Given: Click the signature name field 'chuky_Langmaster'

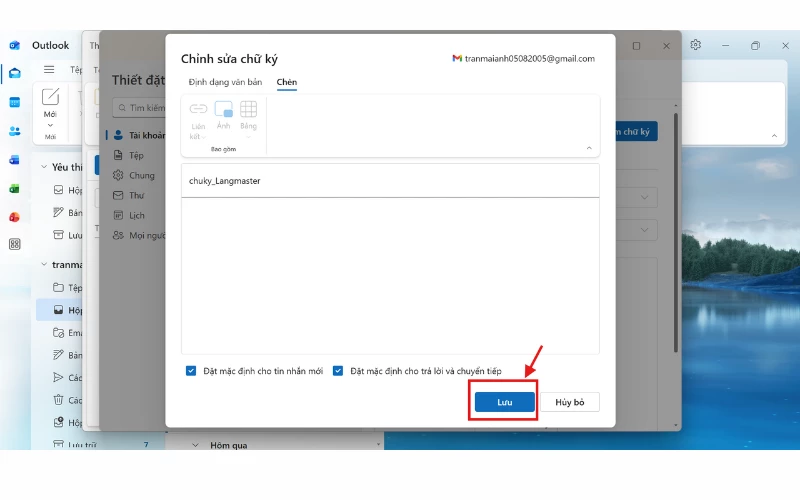Looking at the screenshot, I should [390, 181].
